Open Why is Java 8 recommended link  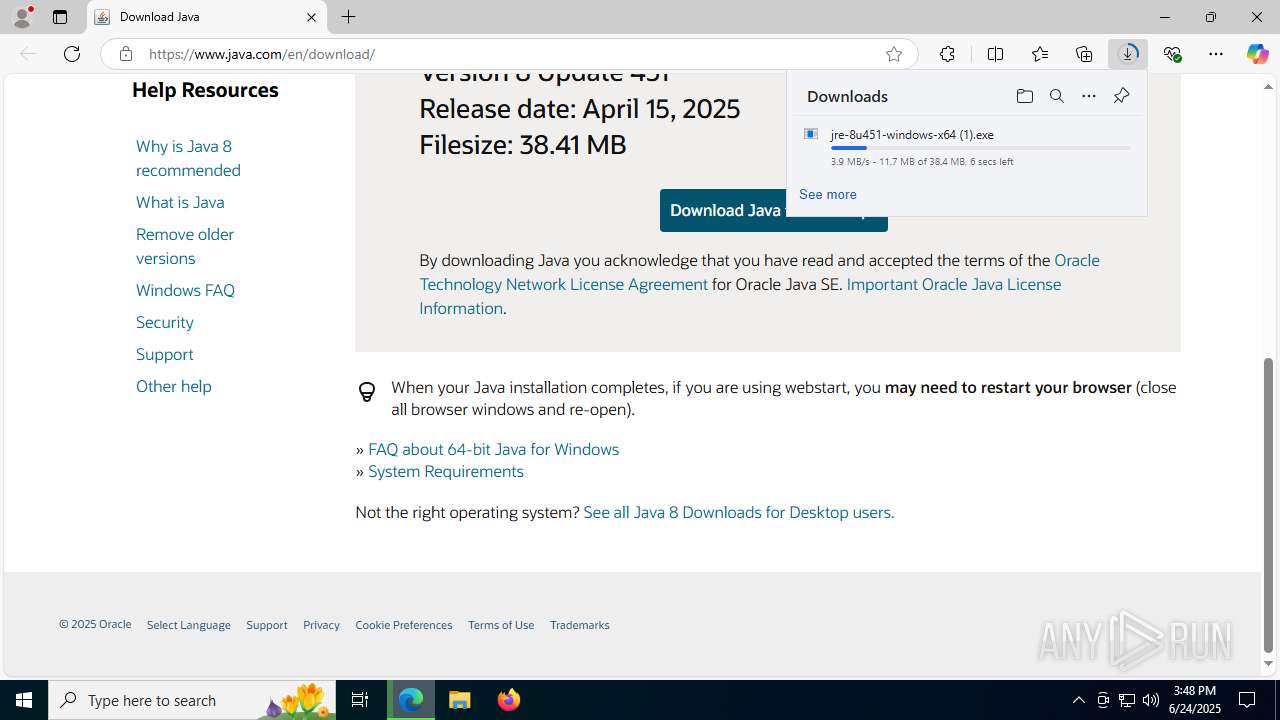point(188,158)
